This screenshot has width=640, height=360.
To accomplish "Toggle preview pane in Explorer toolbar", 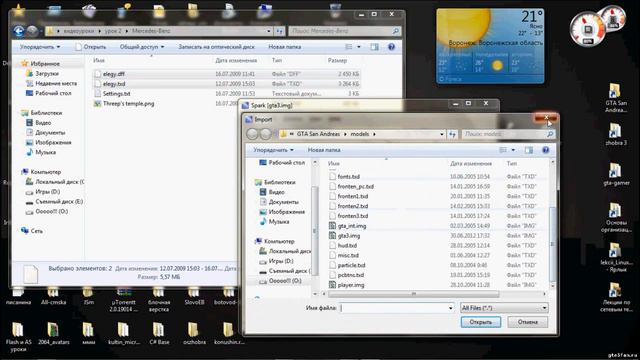I will (x=374, y=47).
